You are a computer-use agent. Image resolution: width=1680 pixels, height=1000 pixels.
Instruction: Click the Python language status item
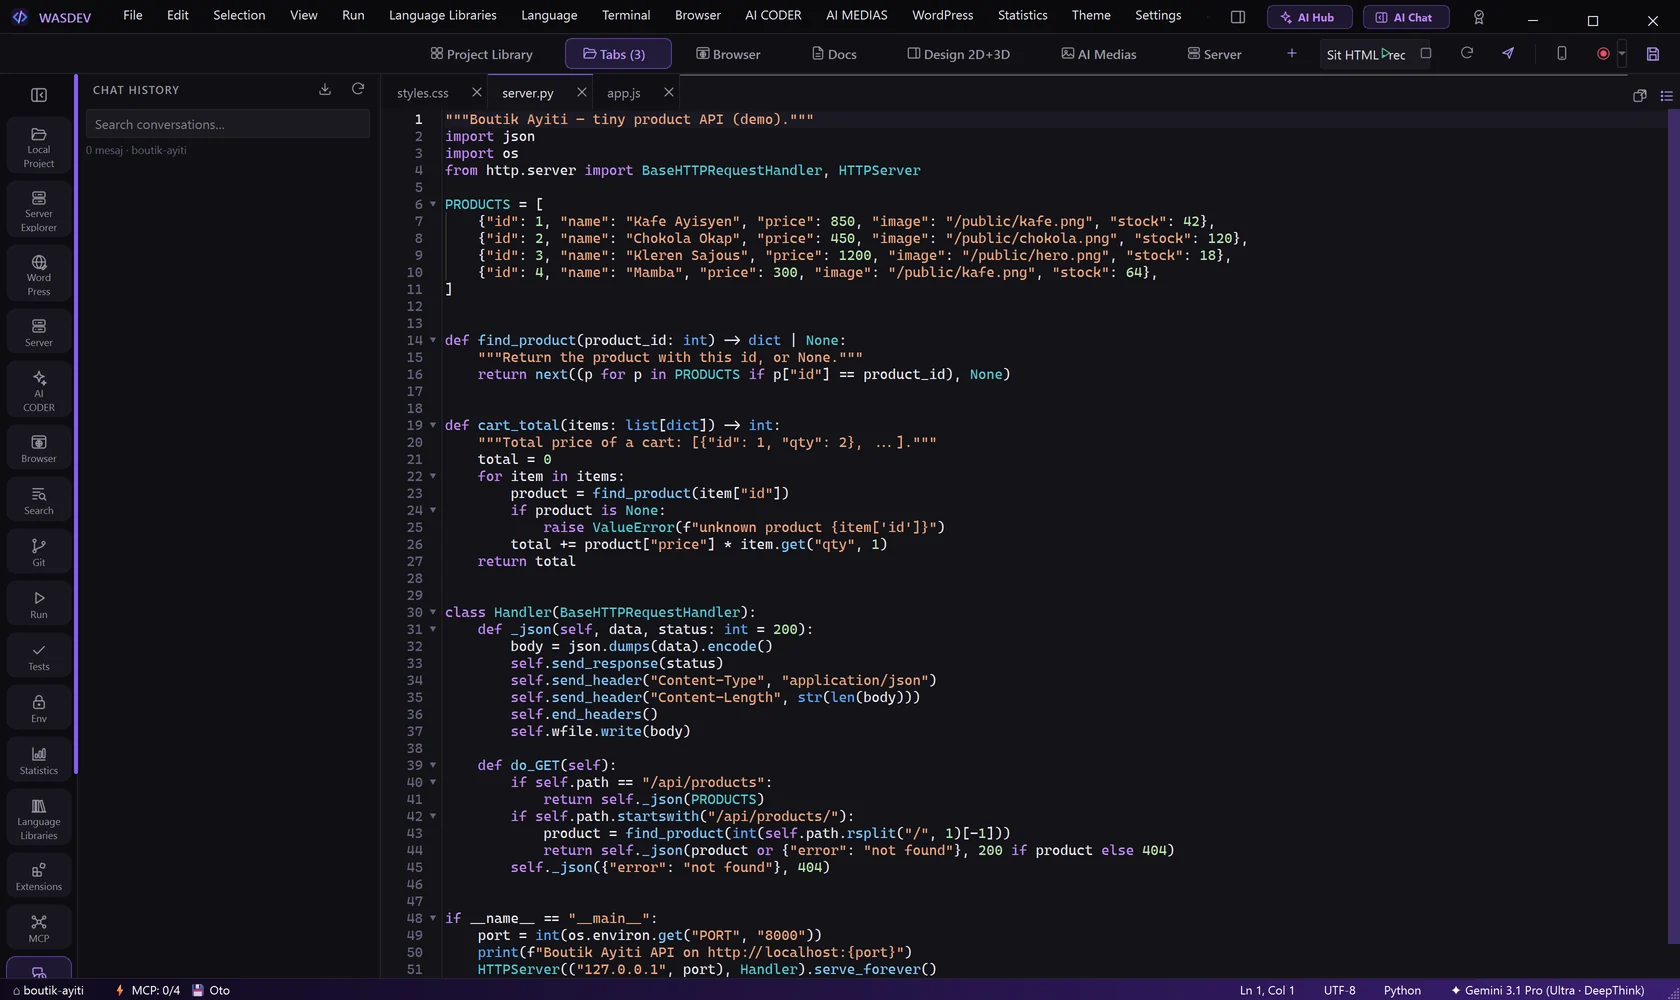tap(1402, 990)
